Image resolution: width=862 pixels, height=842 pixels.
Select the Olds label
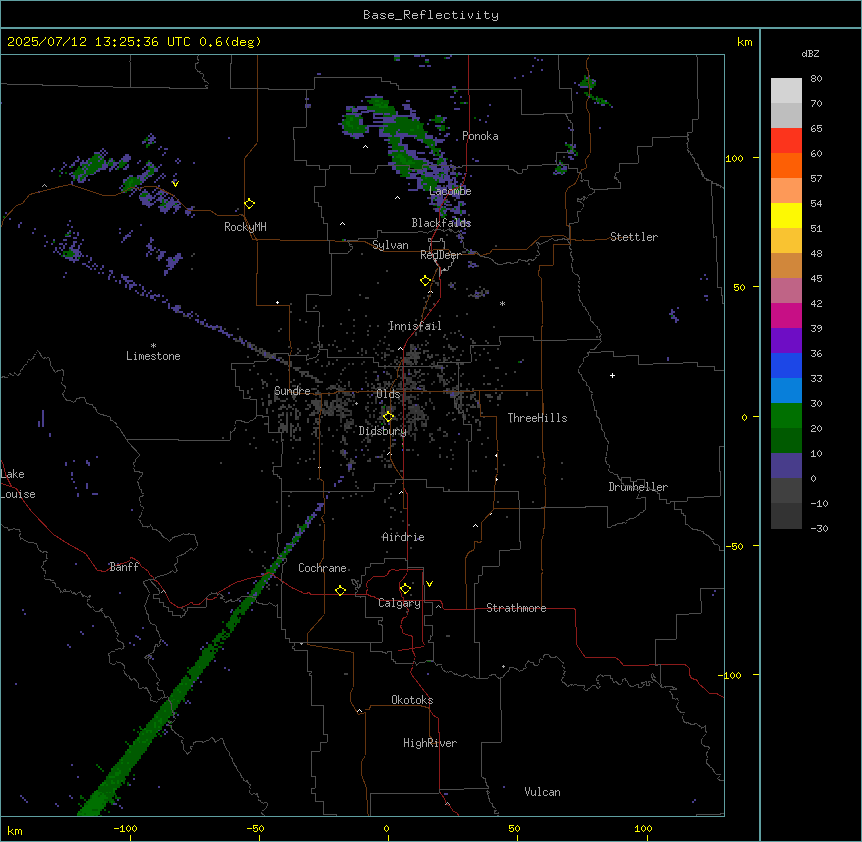click(x=388, y=394)
